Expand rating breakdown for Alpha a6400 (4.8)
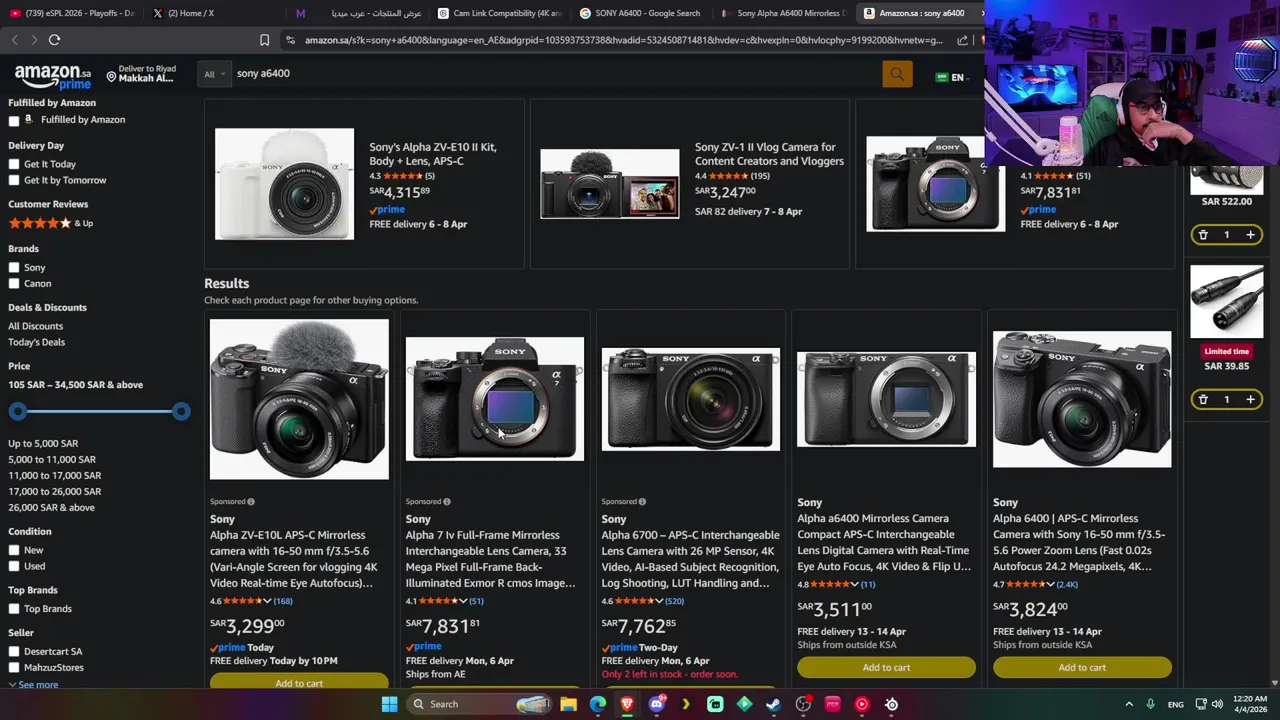Viewport: 1280px width, 720px height. (x=854, y=584)
